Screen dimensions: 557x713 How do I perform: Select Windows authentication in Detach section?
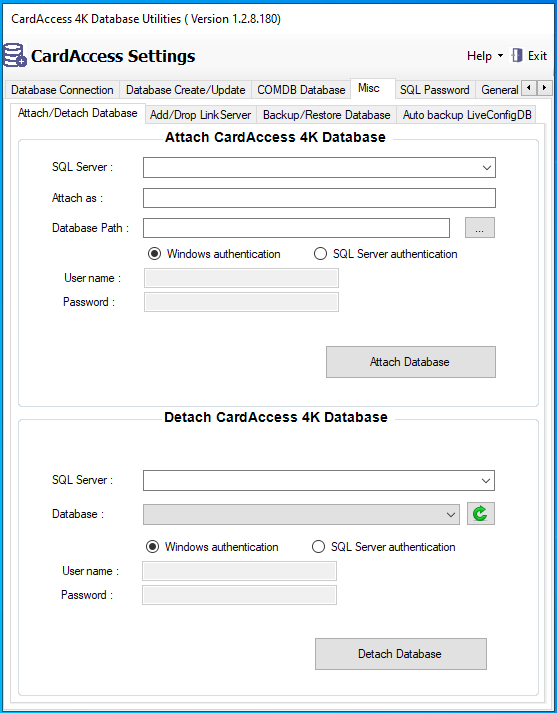[212, 547]
